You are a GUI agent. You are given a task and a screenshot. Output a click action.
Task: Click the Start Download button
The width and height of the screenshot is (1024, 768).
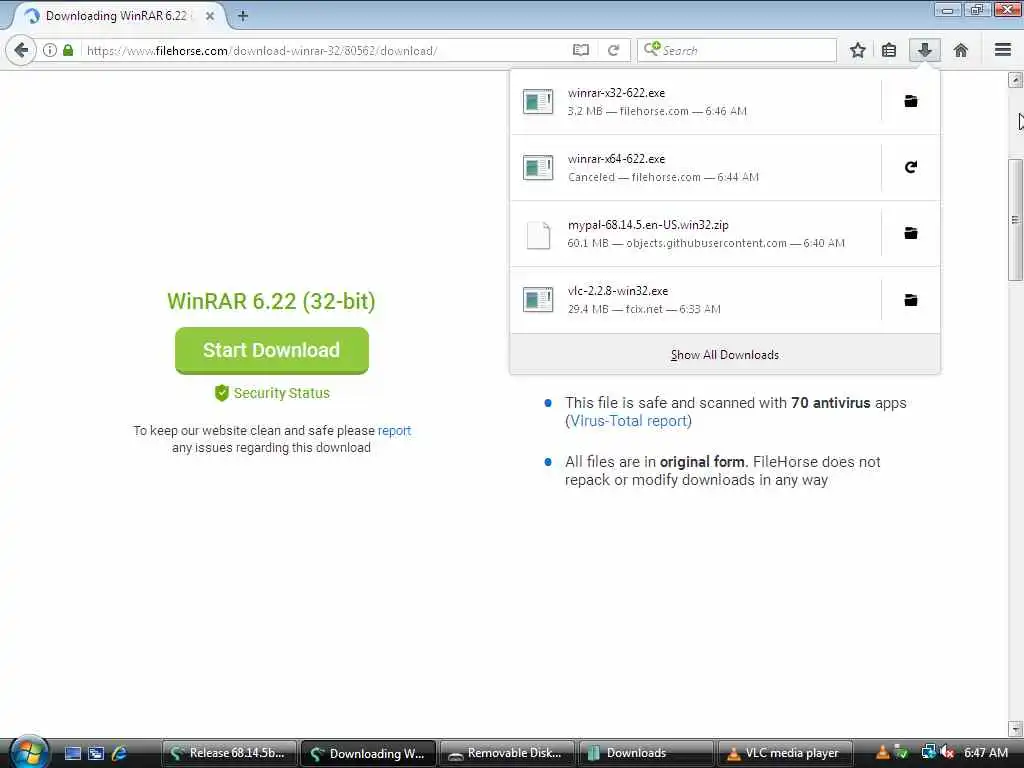[272, 351]
